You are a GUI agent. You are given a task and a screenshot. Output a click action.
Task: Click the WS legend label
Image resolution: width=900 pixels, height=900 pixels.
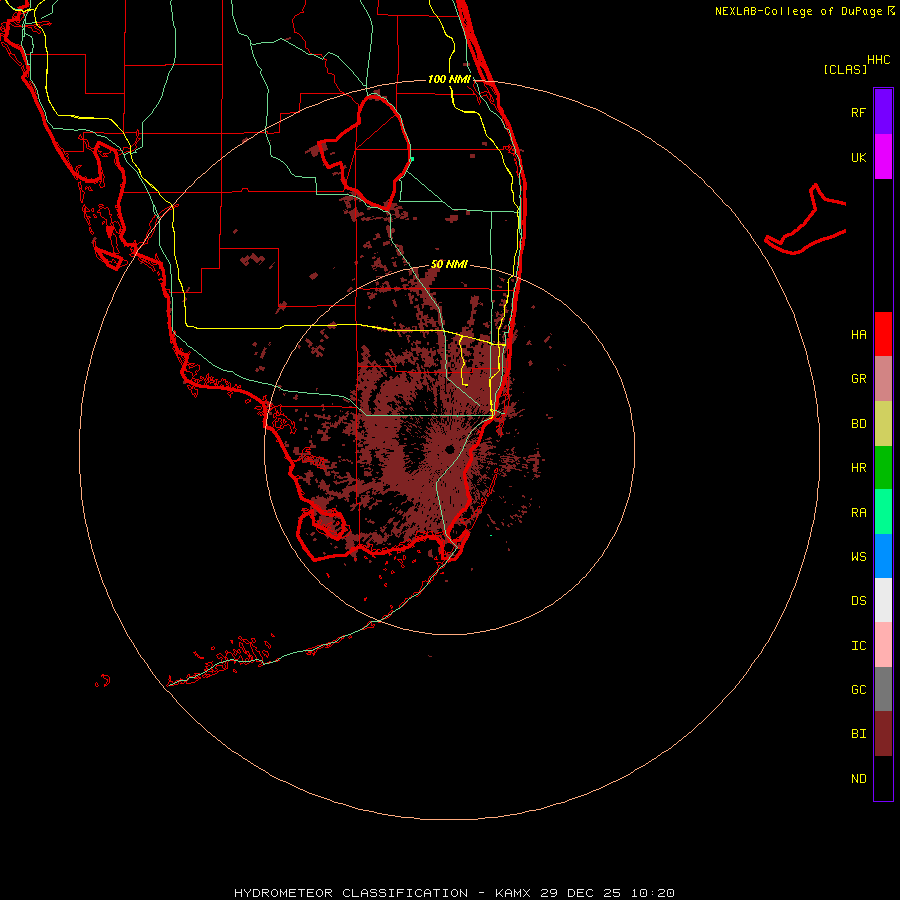point(858,556)
